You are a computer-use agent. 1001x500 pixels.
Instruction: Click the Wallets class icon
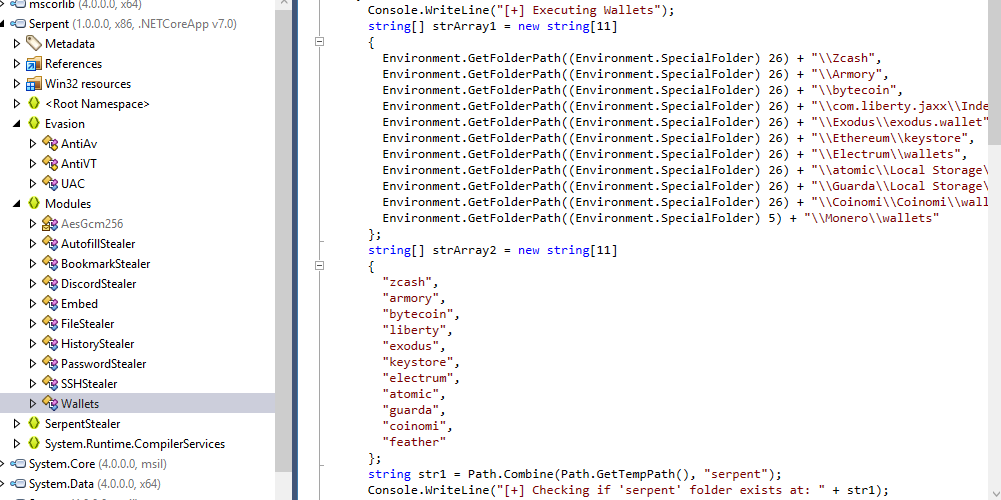[50, 403]
